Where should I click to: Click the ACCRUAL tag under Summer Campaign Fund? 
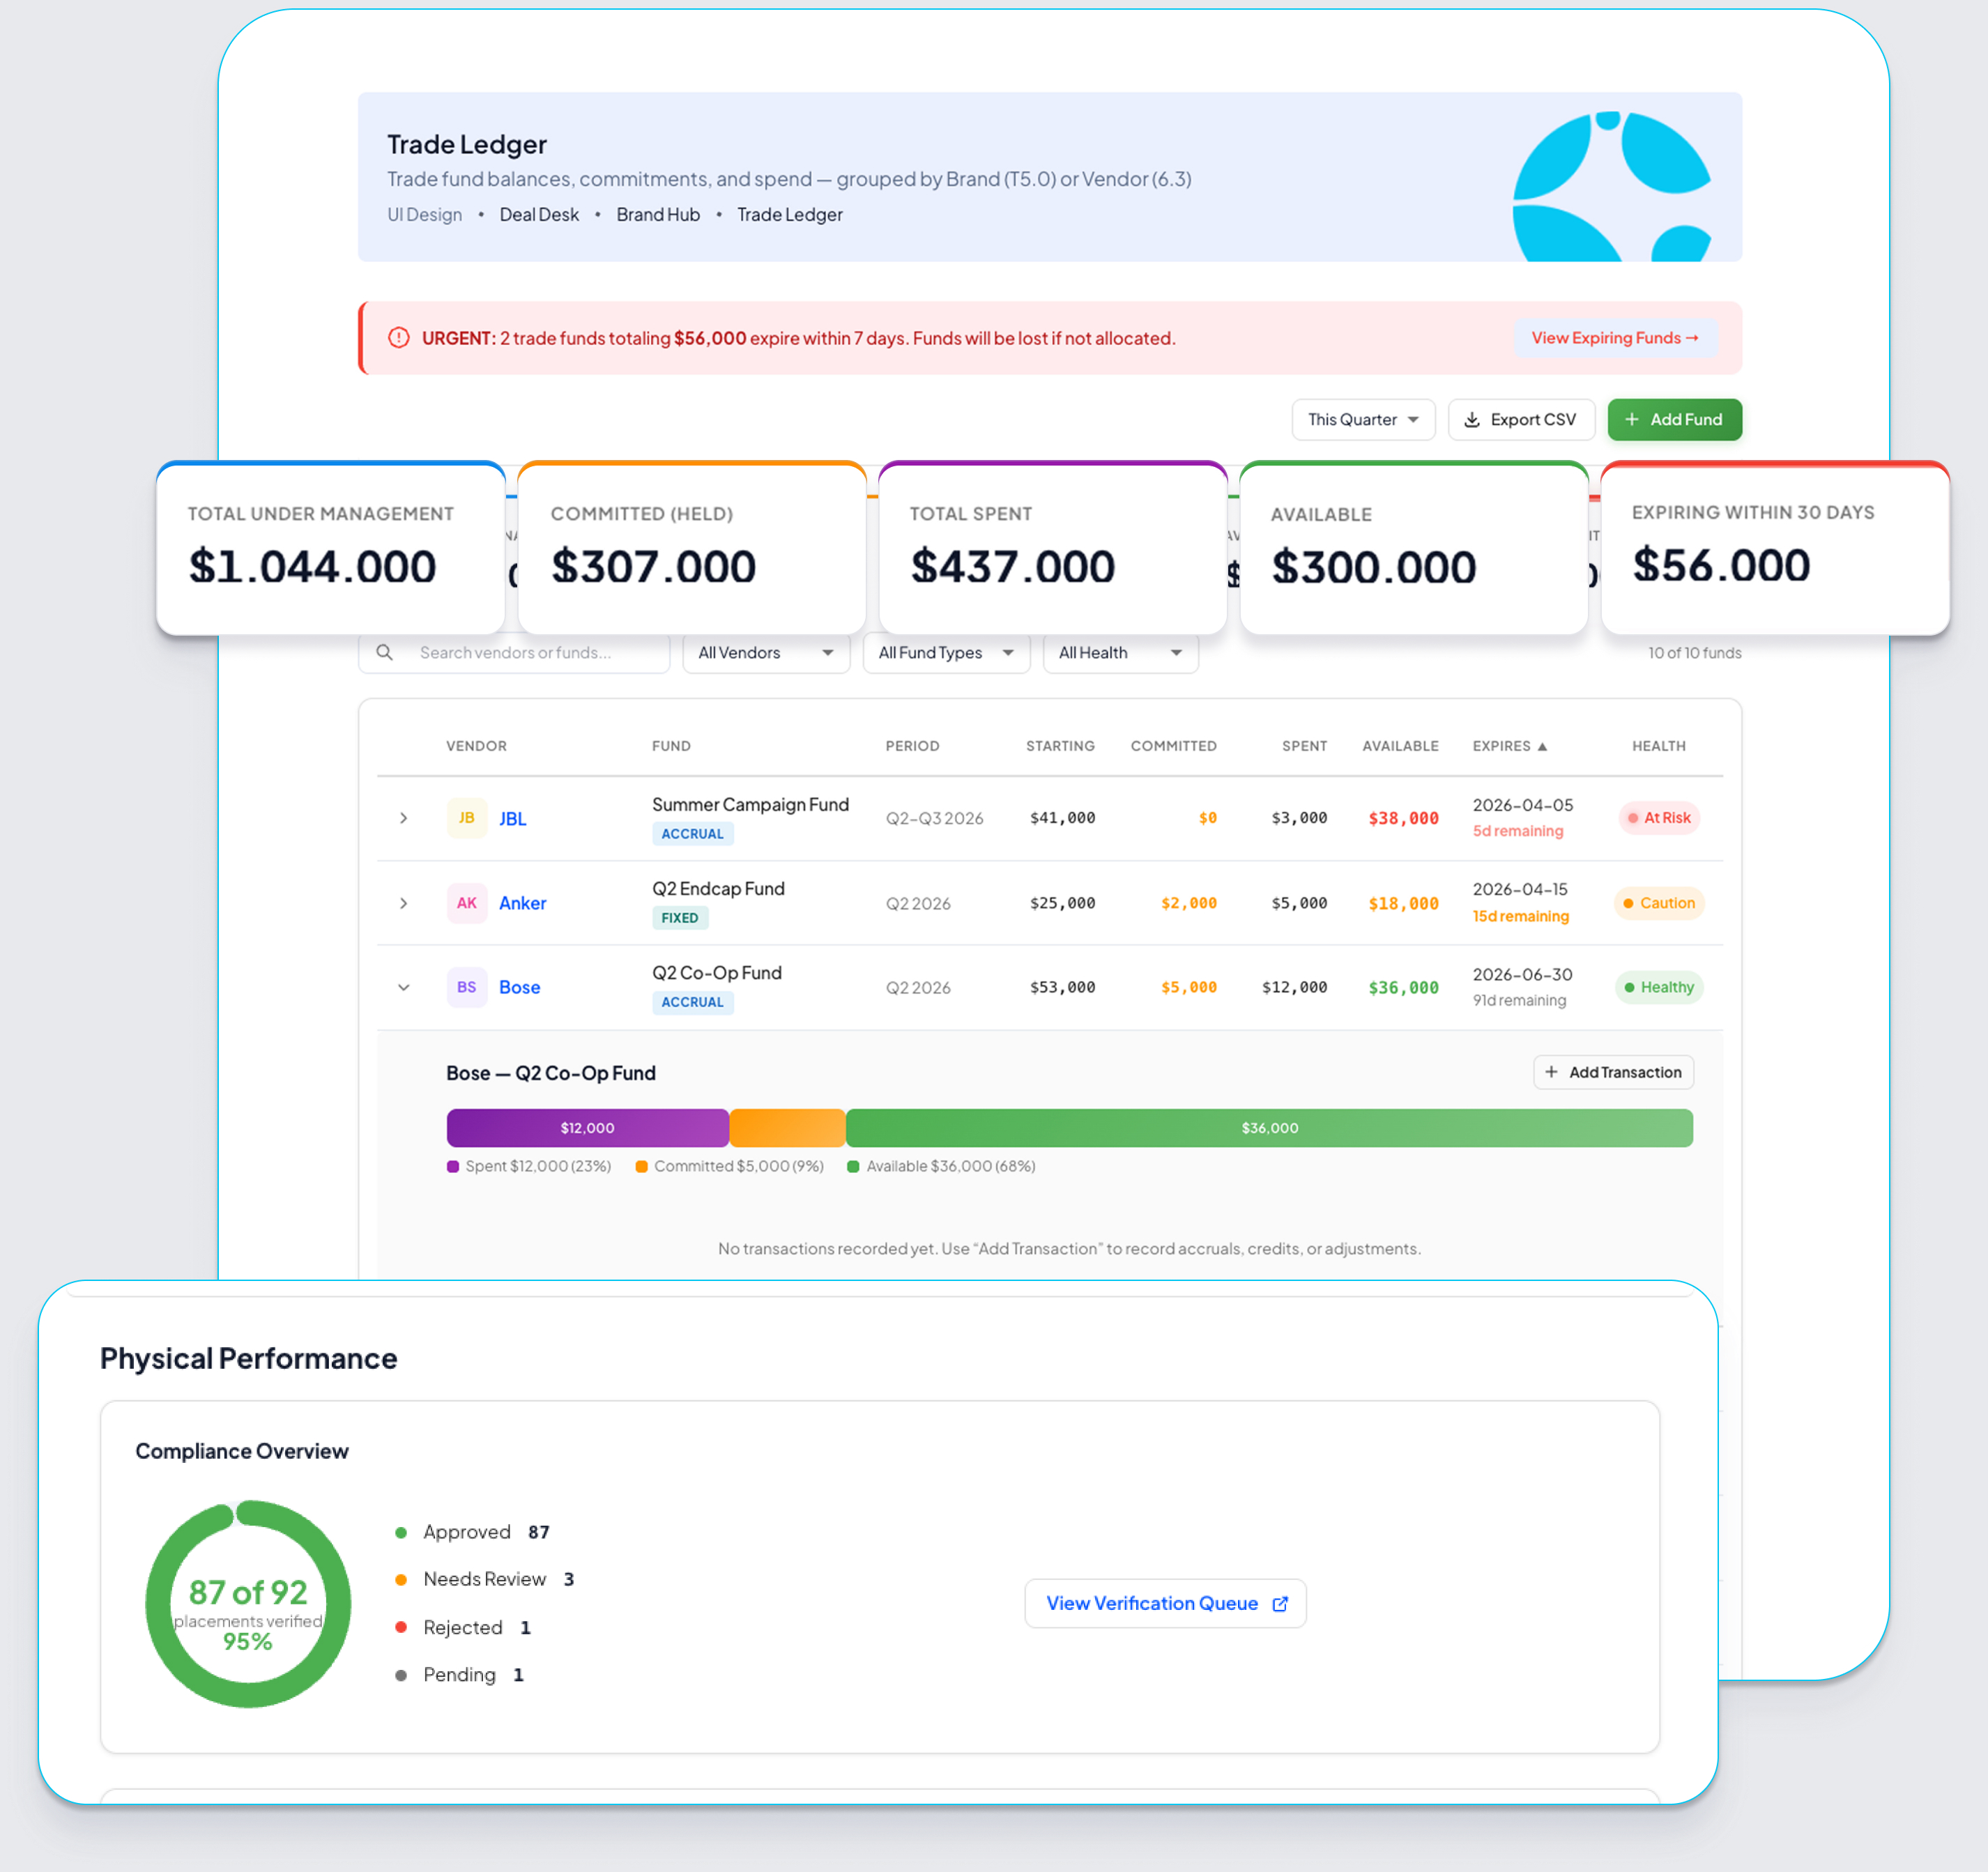[x=693, y=834]
